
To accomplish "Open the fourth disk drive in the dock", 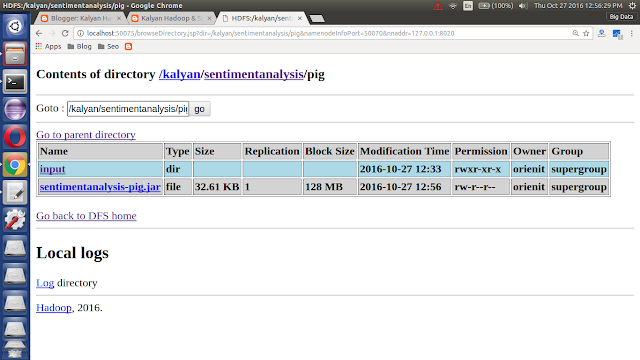I will pos(15,329).
